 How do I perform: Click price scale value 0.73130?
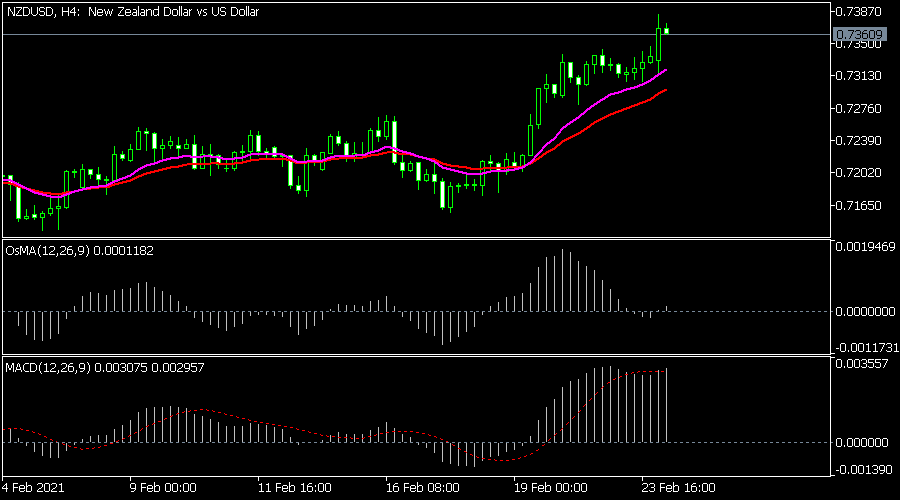[858, 76]
